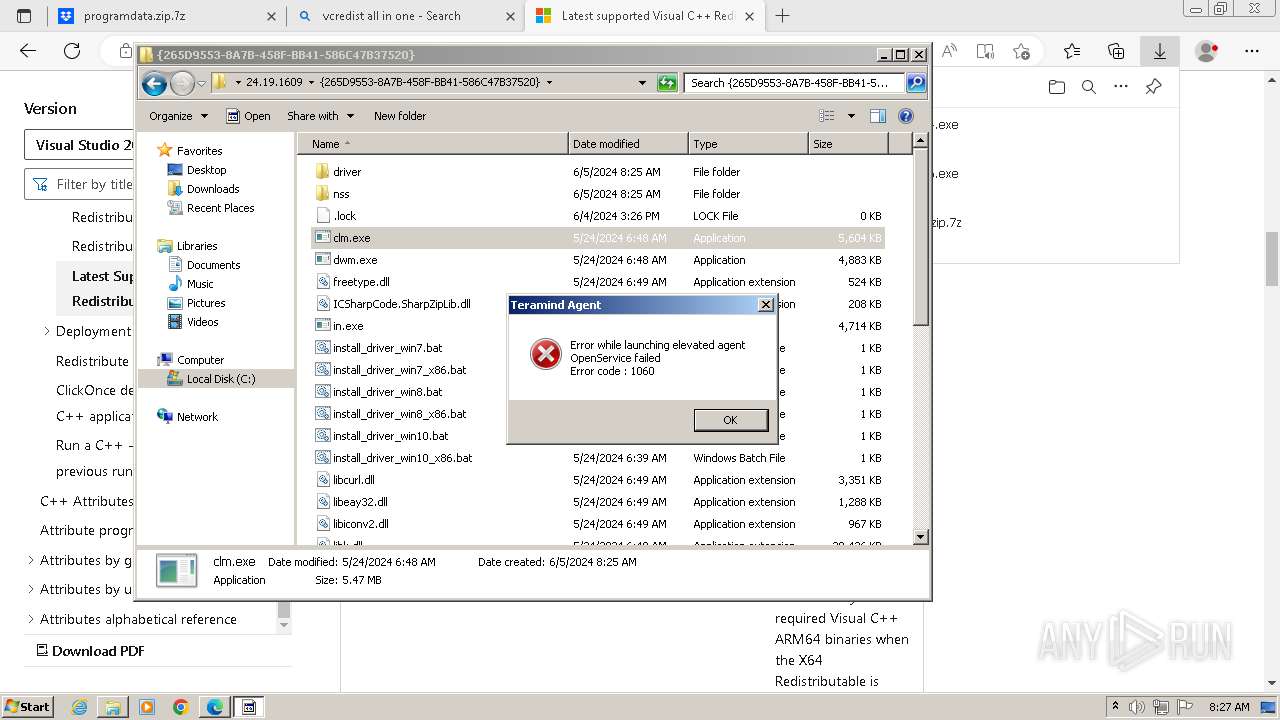Screen dimensions: 1280x720
Task: Click the Explorer back navigation arrow
Action: coord(154,83)
